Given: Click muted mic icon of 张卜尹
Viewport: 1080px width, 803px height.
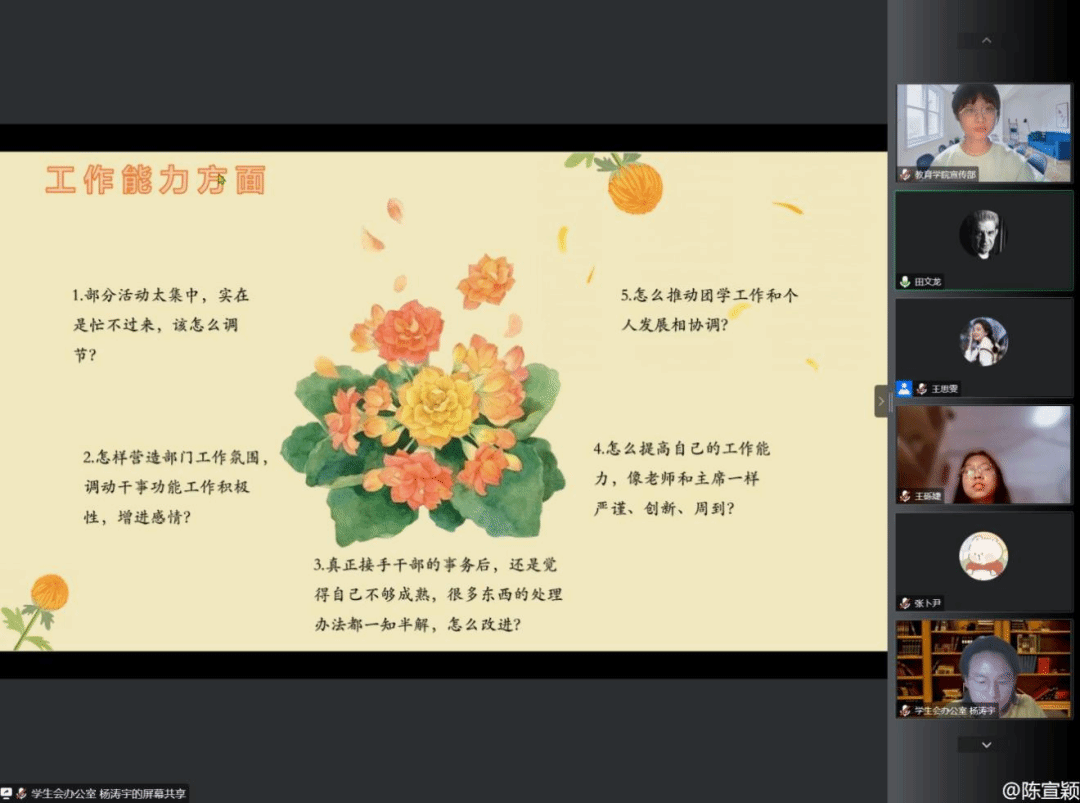Looking at the screenshot, I should click(x=905, y=603).
